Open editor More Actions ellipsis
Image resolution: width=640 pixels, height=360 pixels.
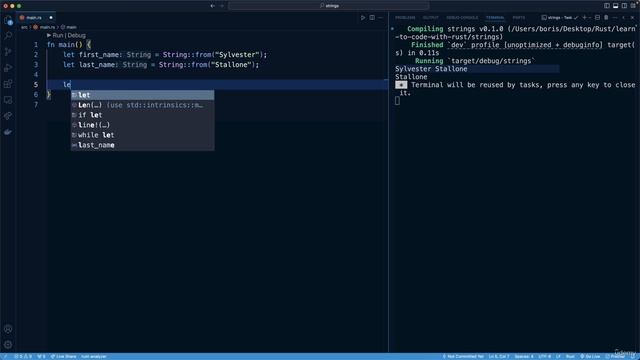(380, 18)
